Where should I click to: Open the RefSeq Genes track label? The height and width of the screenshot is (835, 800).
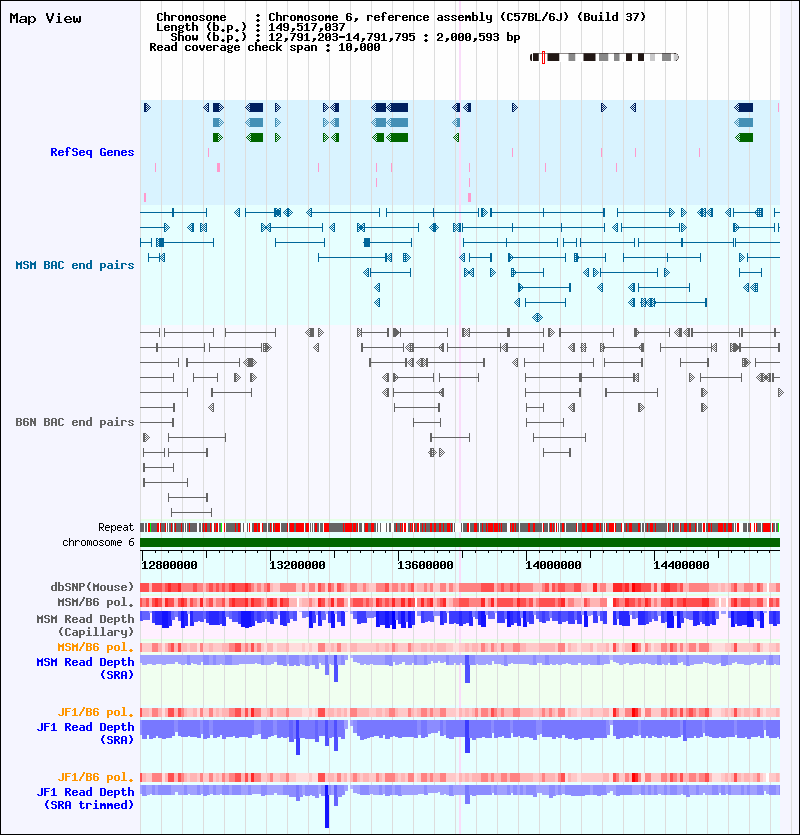pos(92,152)
